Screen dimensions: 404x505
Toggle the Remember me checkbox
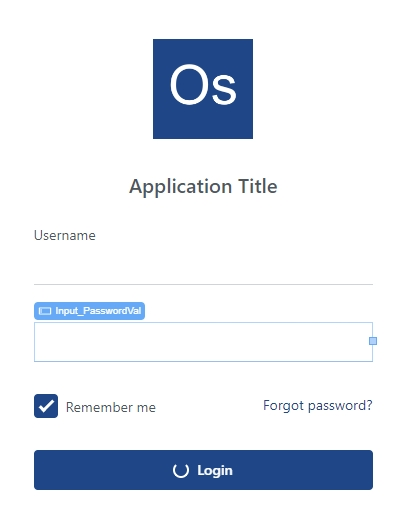coord(46,406)
